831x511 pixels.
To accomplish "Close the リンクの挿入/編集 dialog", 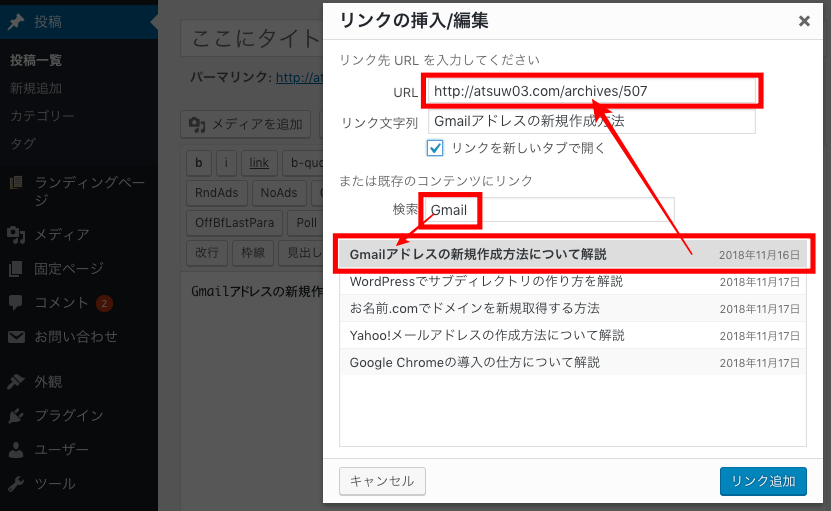I will 804,21.
